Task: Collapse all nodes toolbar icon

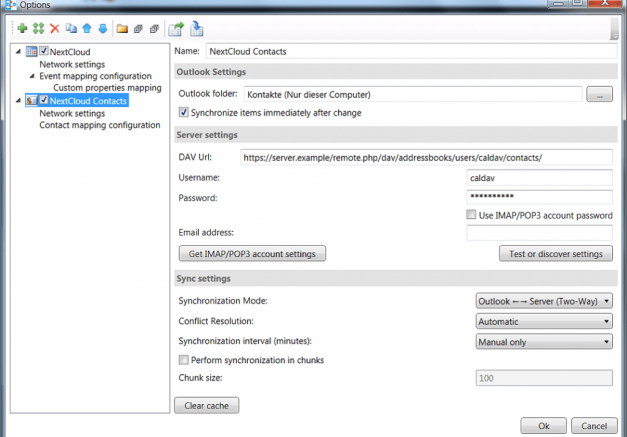Action: point(154,28)
